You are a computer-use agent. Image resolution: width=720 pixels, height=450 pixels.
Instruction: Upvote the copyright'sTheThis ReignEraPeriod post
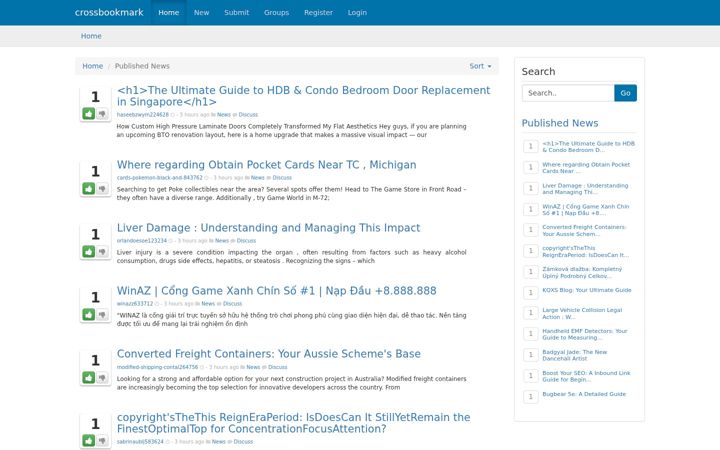[89, 440]
